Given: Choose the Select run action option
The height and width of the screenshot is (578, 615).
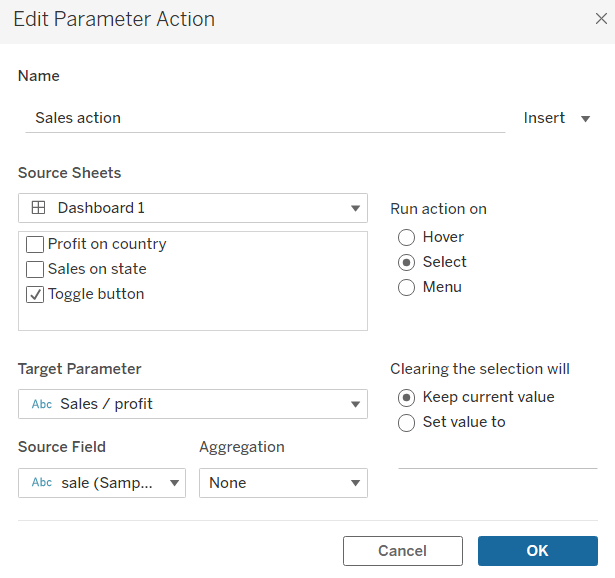Looking at the screenshot, I should [x=406, y=262].
